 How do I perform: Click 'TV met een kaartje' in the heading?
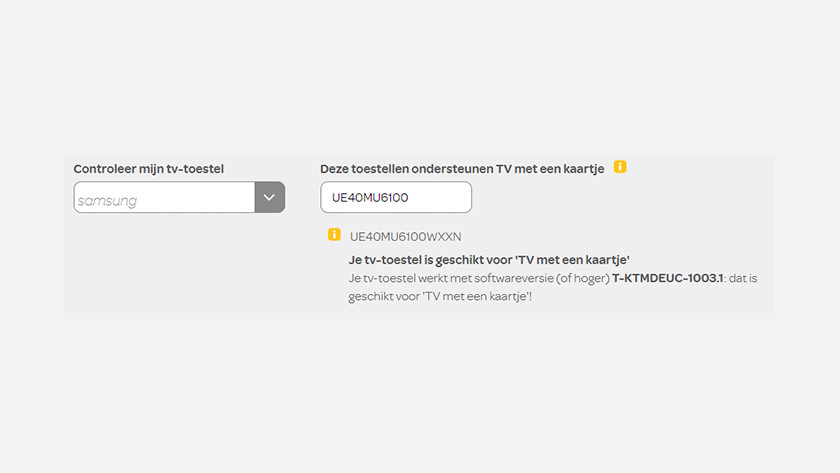click(550, 169)
